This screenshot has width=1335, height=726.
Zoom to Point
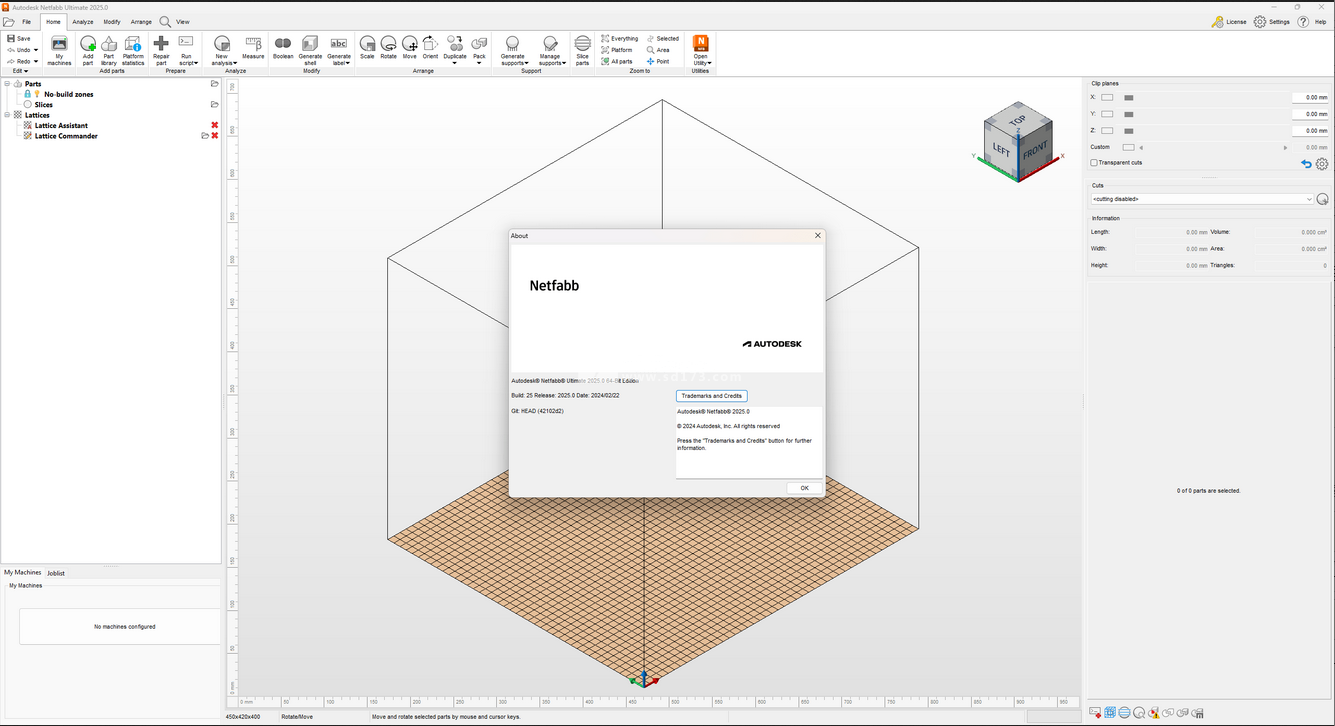coord(658,62)
